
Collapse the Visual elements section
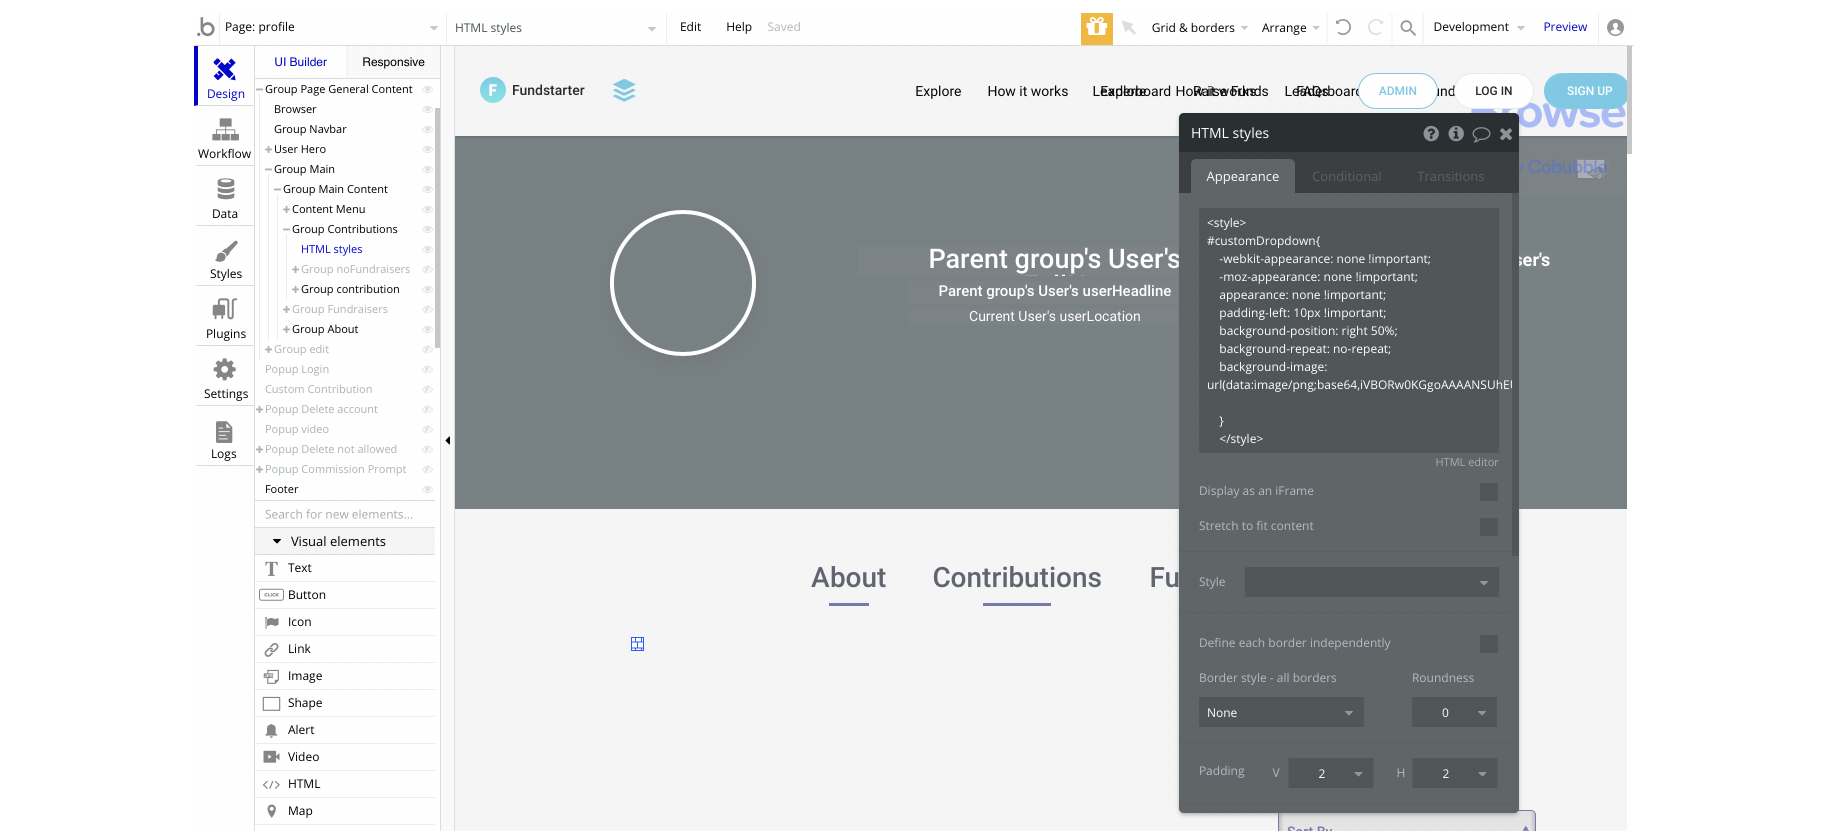click(x=277, y=542)
